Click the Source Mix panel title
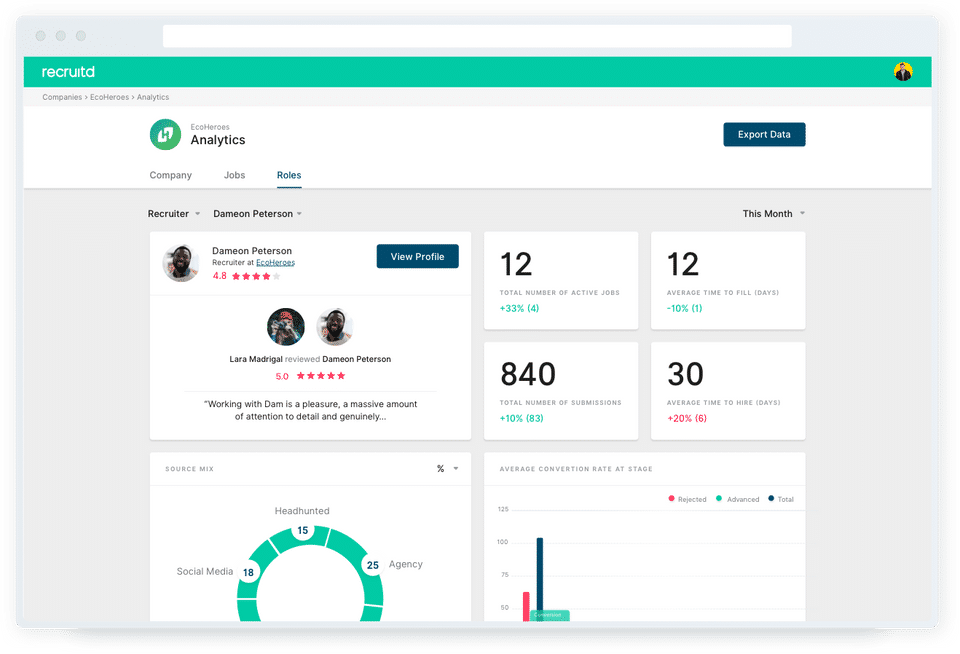The image size is (960, 654). point(189,469)
